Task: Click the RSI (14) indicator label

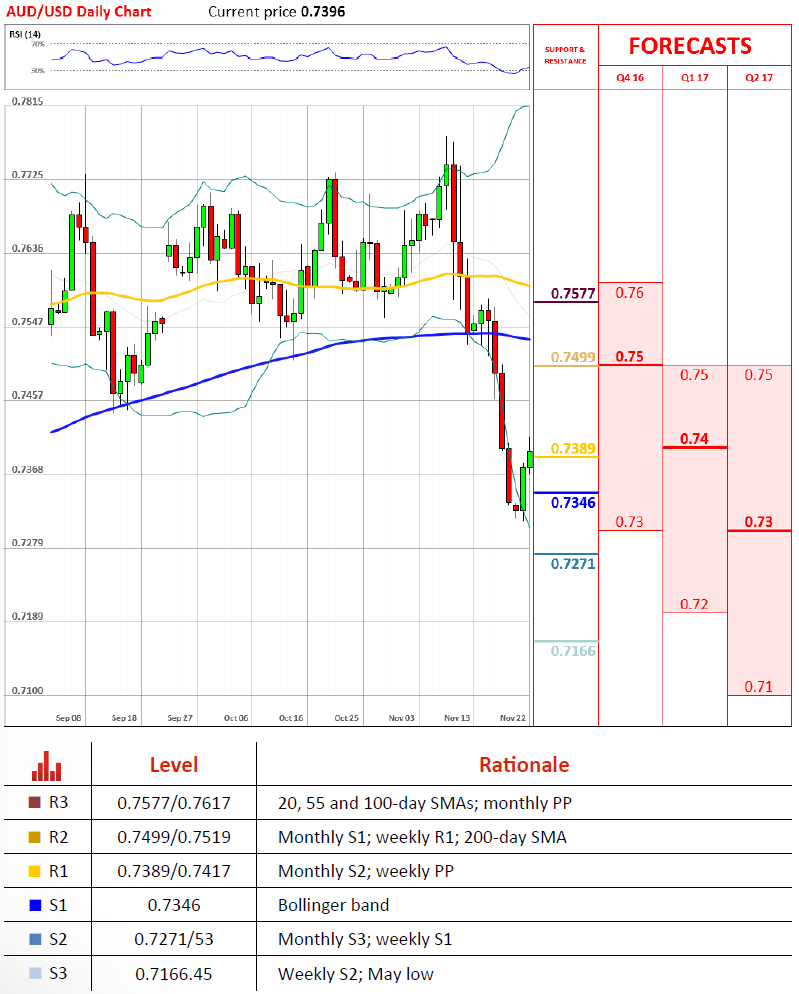Action: 25,34
